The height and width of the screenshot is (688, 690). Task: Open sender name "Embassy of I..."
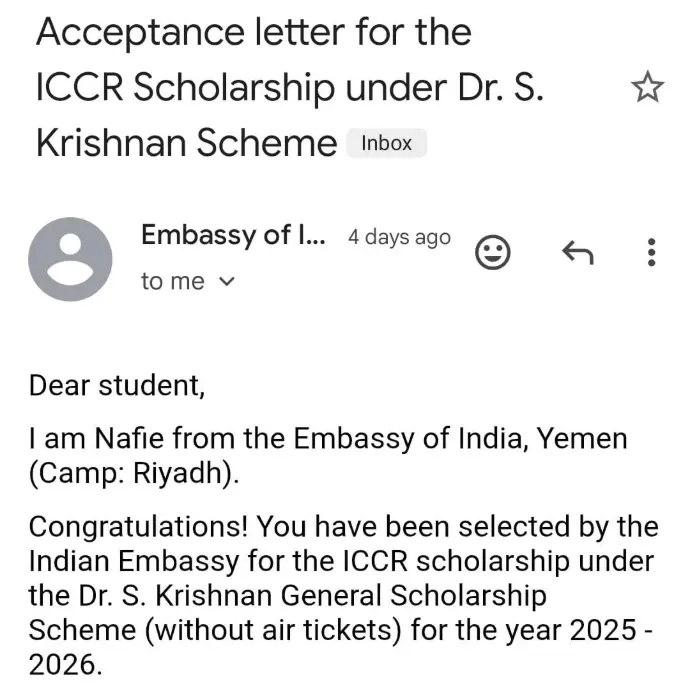(x=233, y=236)
